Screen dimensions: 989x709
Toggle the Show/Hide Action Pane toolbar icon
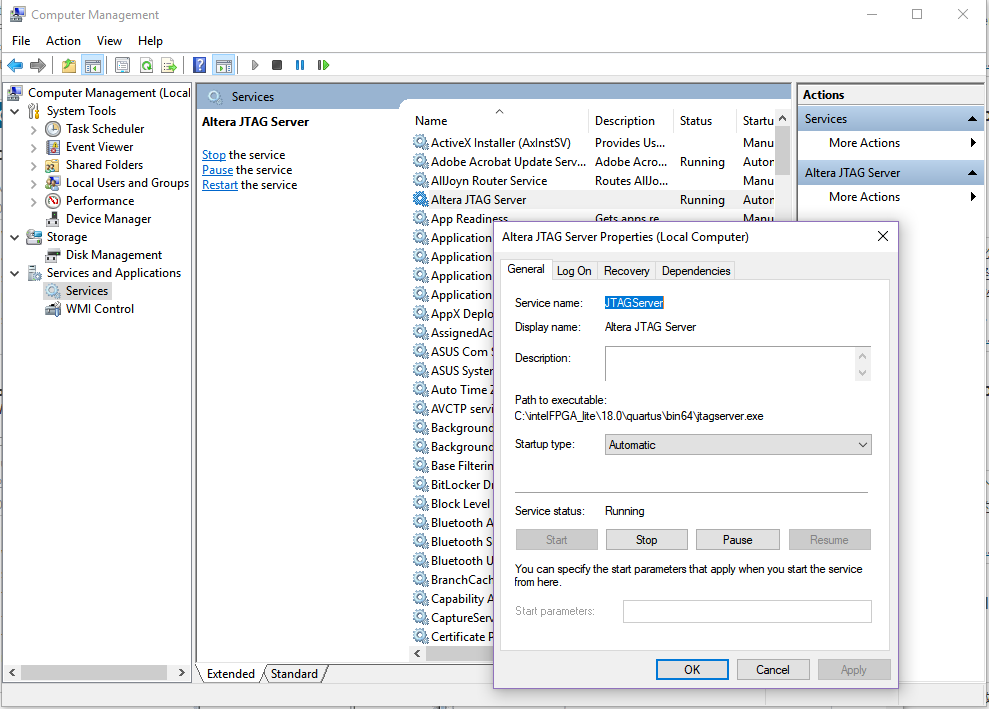point(223,65)
